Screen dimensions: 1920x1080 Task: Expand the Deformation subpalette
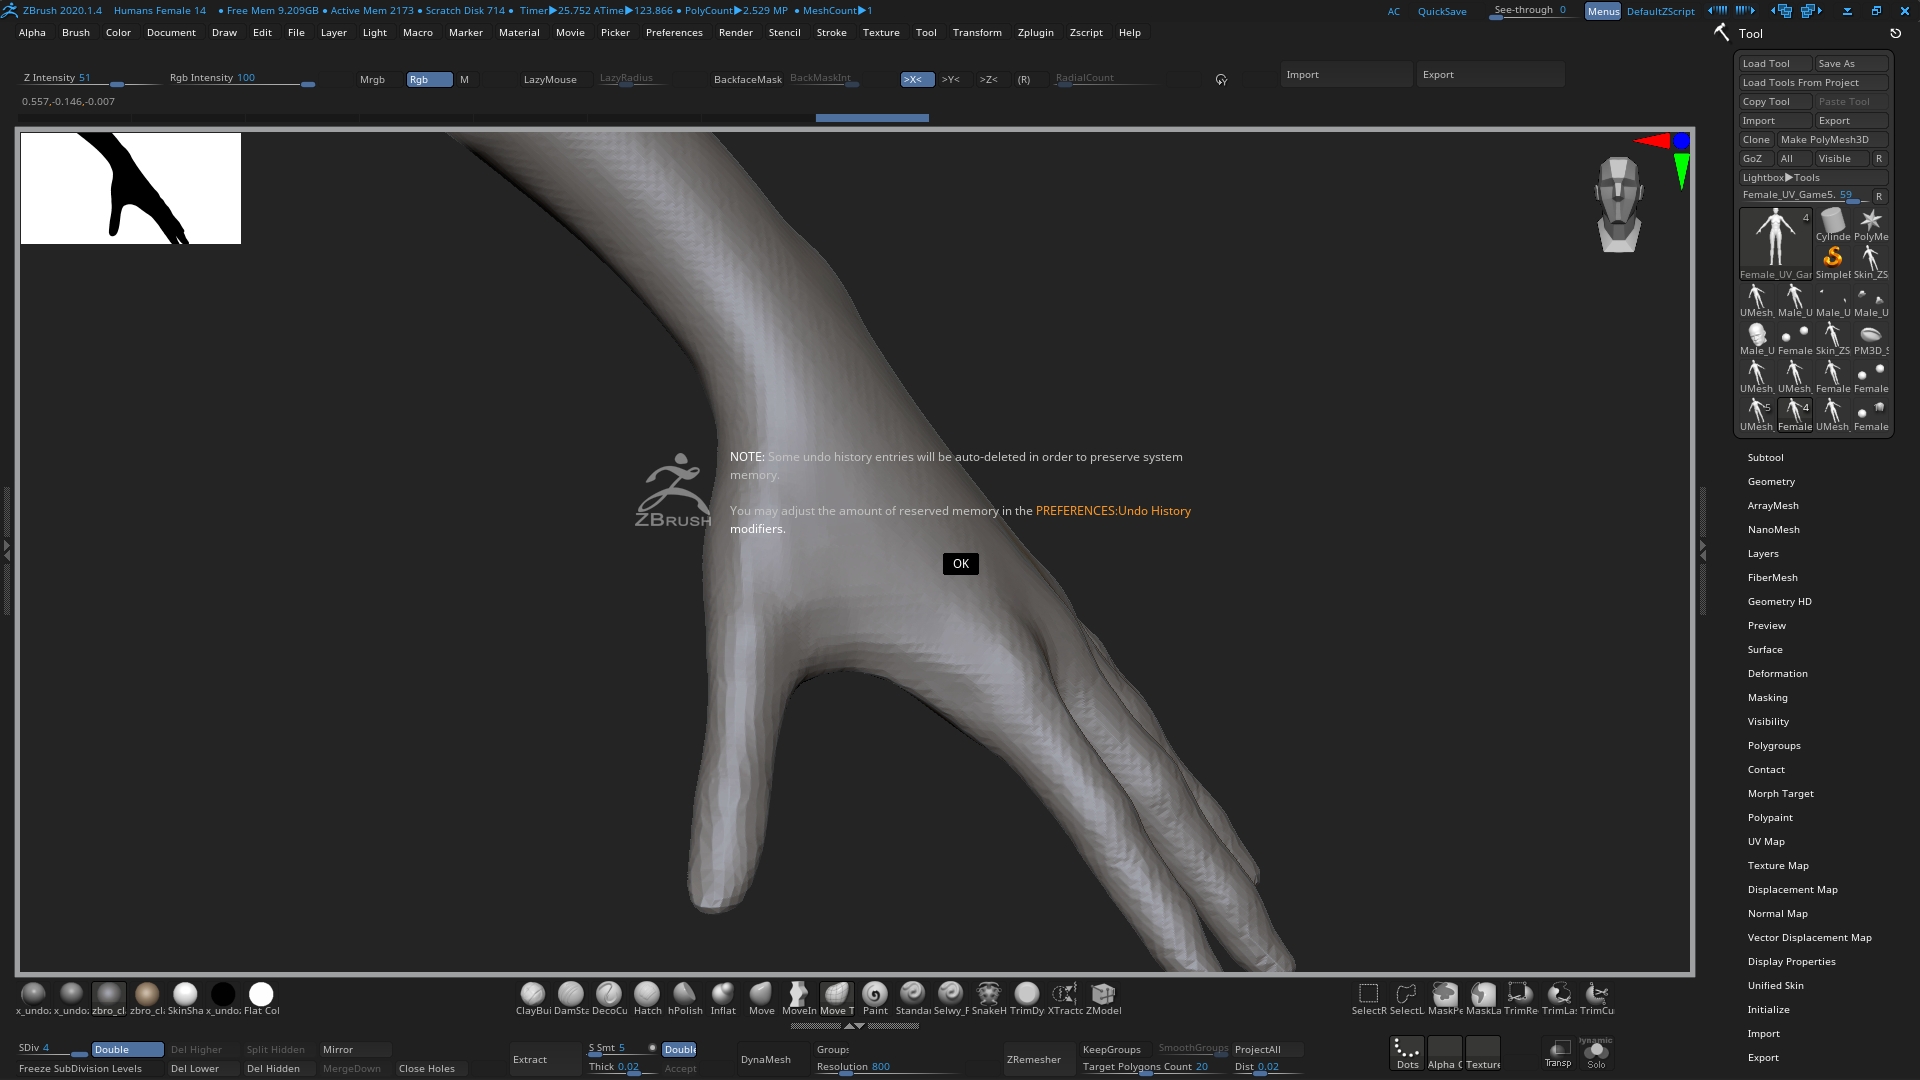1777,674
